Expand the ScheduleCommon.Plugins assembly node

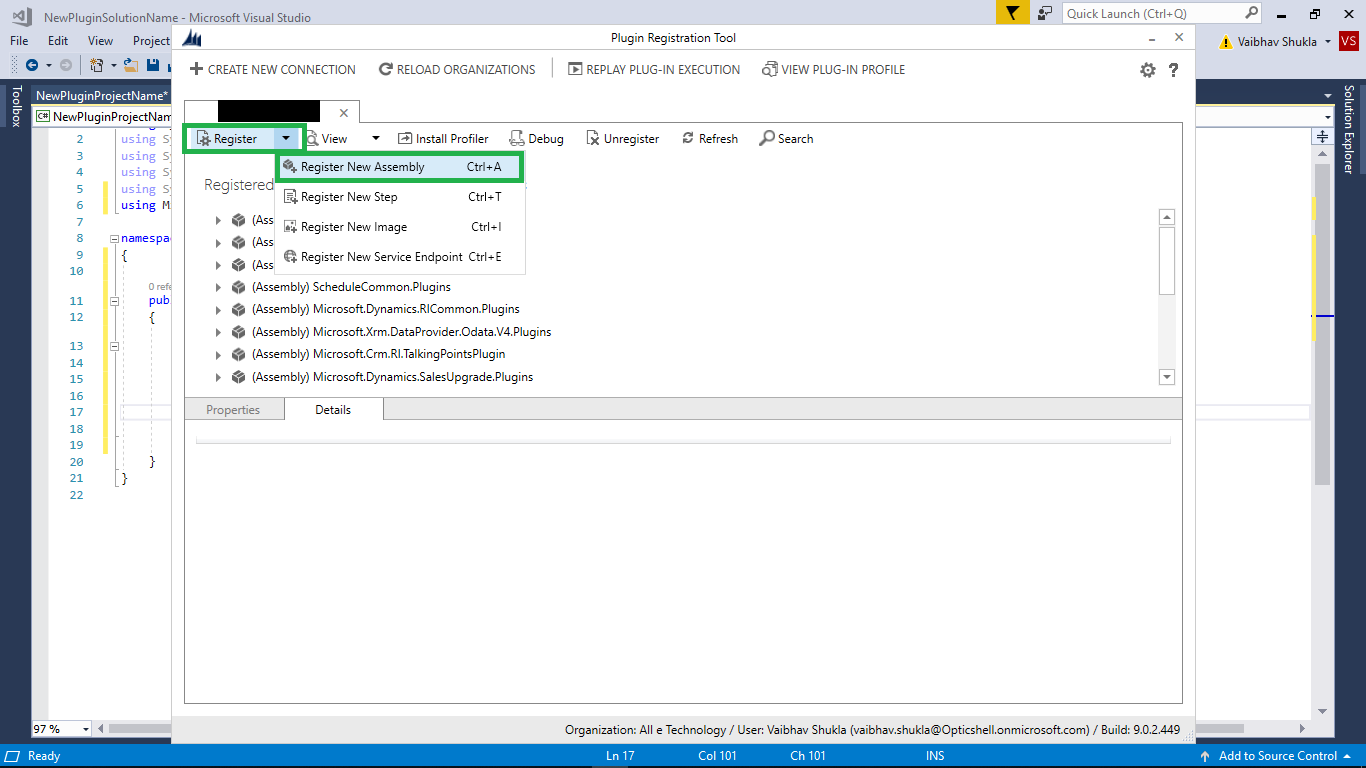[218, 287]
